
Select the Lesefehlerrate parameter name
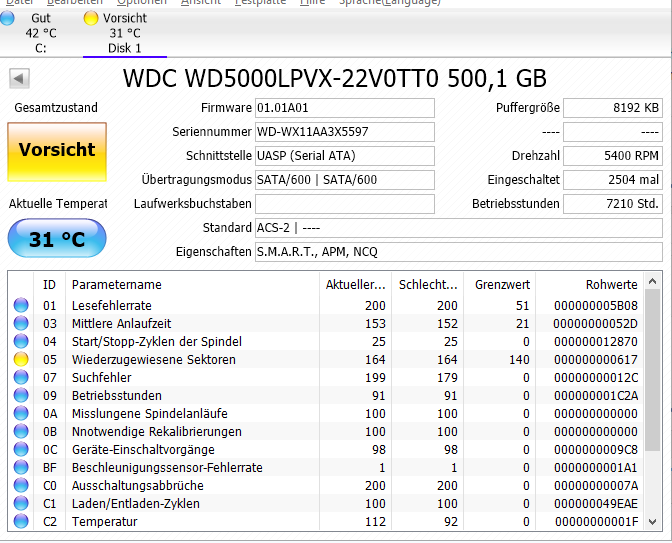(111, 306)
